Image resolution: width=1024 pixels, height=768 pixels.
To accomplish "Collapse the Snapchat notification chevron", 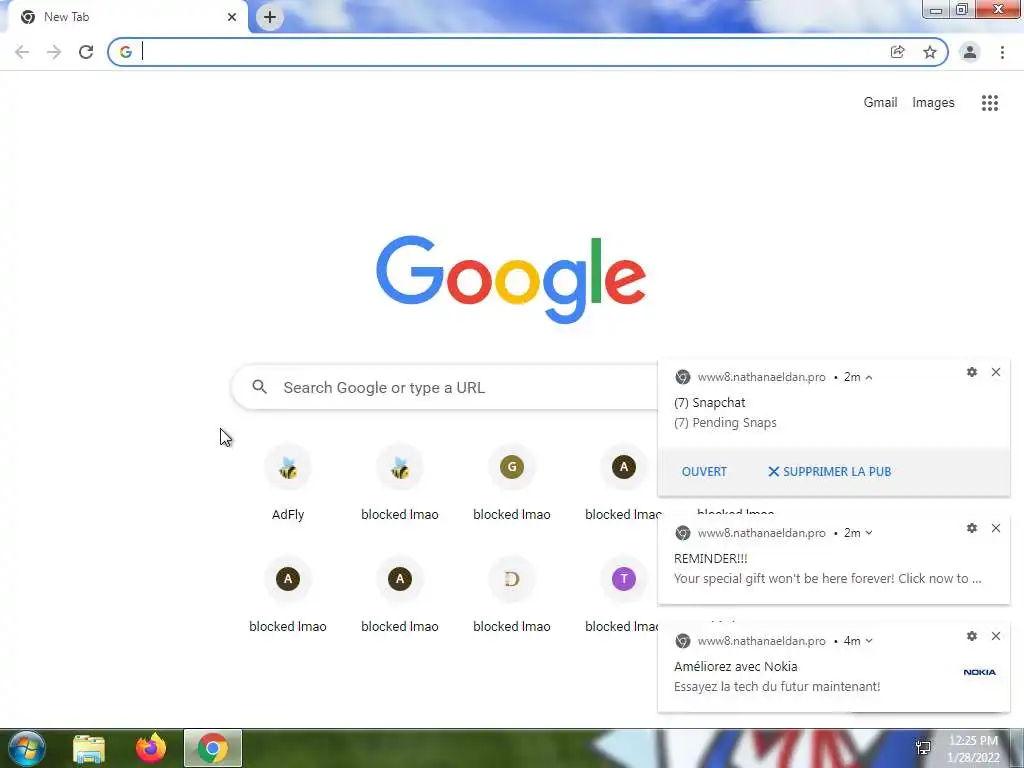I will tap(869, 377).
